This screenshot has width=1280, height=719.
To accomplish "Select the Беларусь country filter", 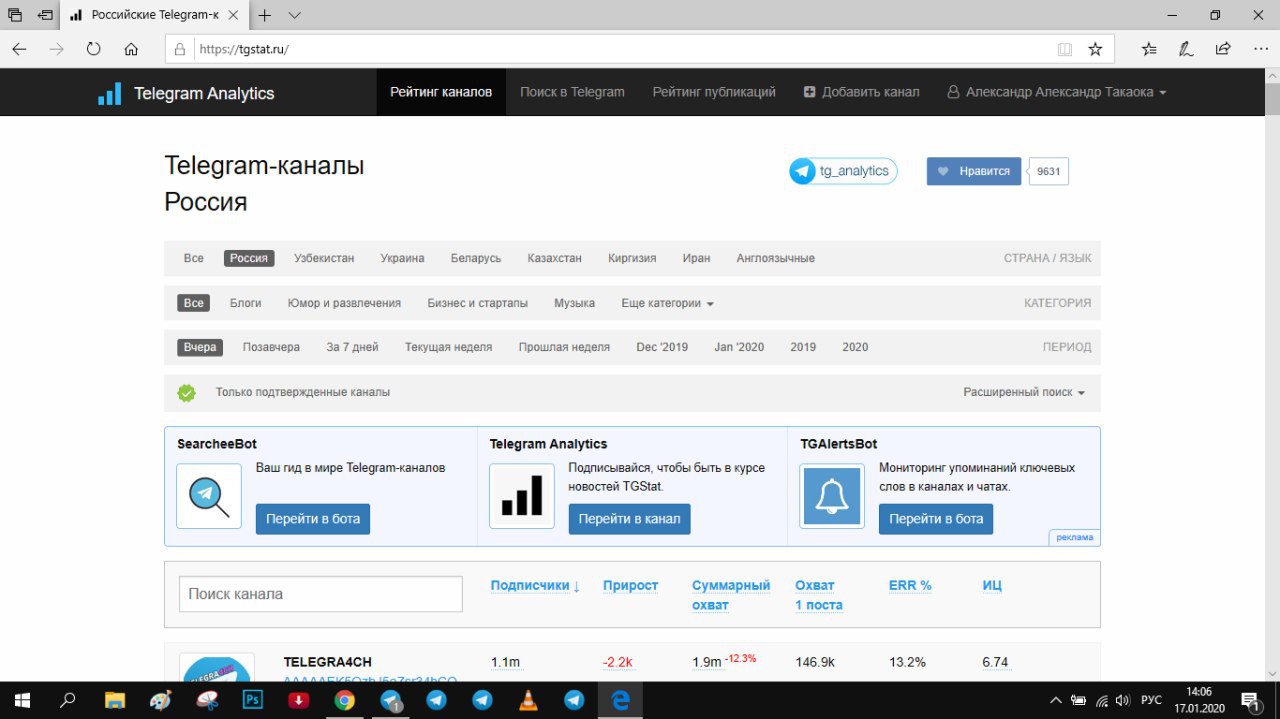I will tap(476, 258).
